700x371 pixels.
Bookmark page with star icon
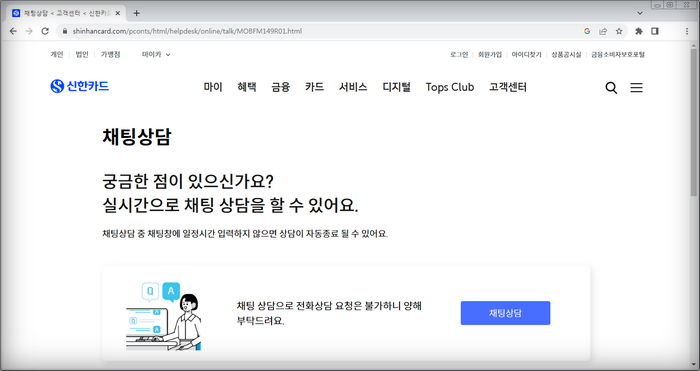click(x=619, y=31)
